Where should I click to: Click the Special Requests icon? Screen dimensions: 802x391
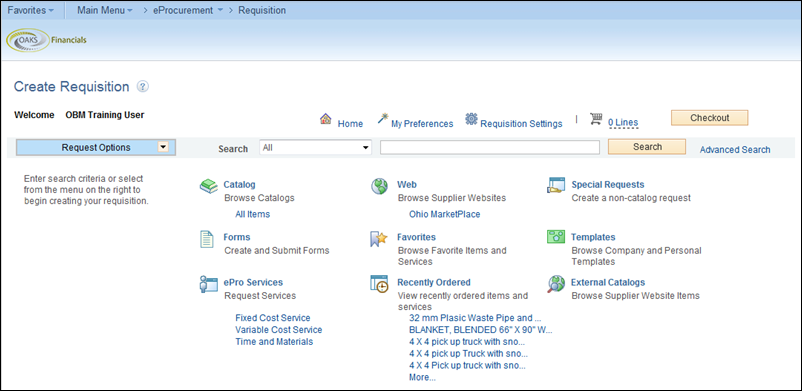[556, 185]
